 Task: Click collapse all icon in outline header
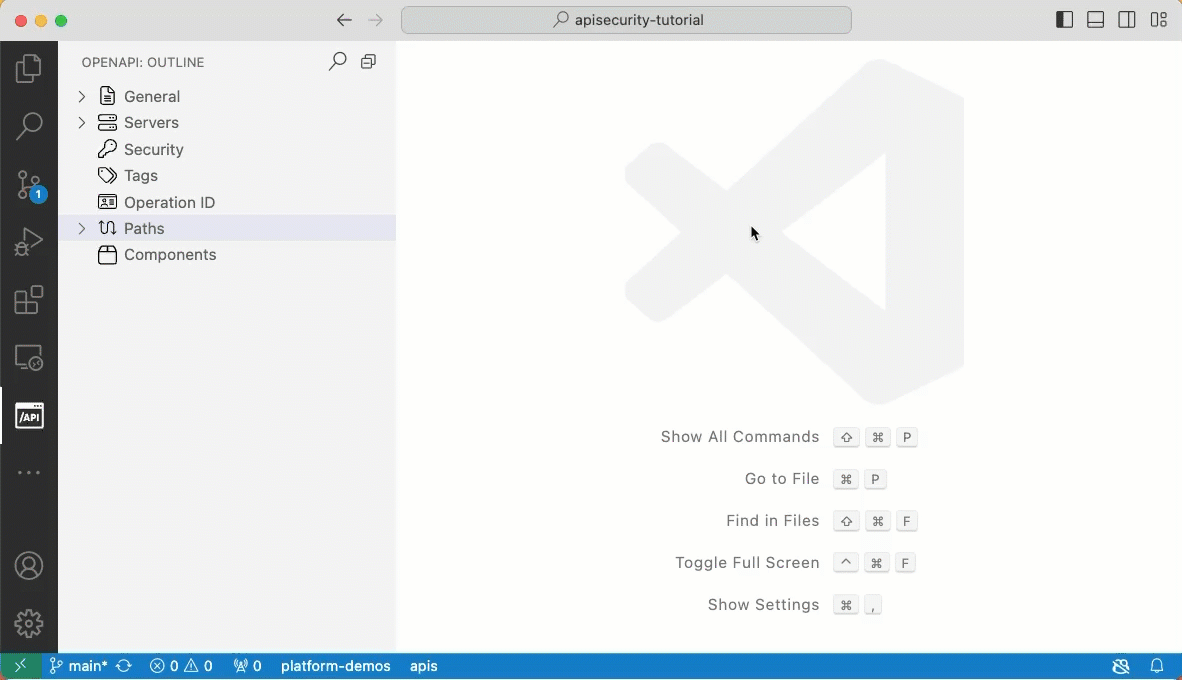tap(368, 62)
